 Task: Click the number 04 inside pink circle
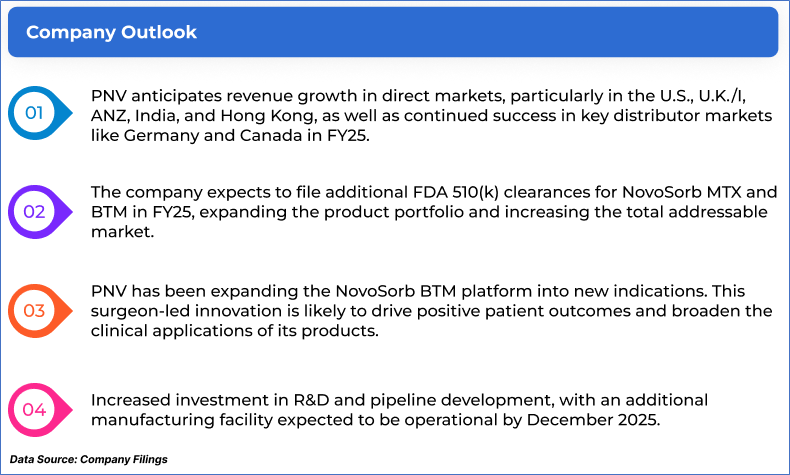pos(34,410)
